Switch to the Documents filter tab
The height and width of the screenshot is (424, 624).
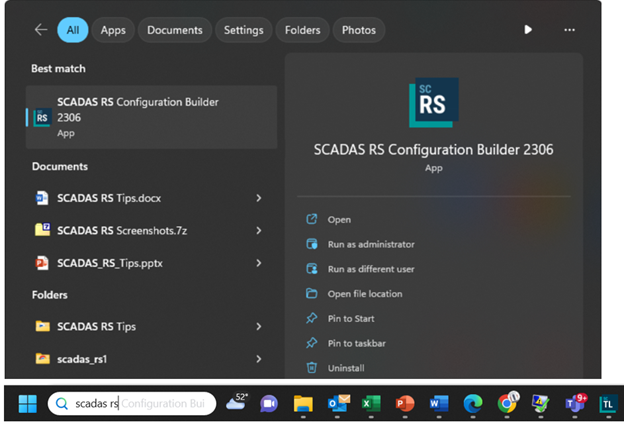pos(175,30)
